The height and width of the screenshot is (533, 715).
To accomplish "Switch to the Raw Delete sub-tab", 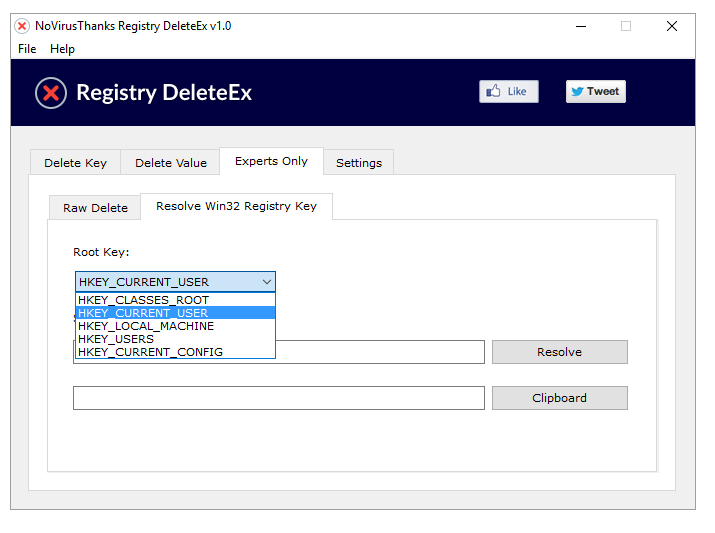I will coord(95,208).
